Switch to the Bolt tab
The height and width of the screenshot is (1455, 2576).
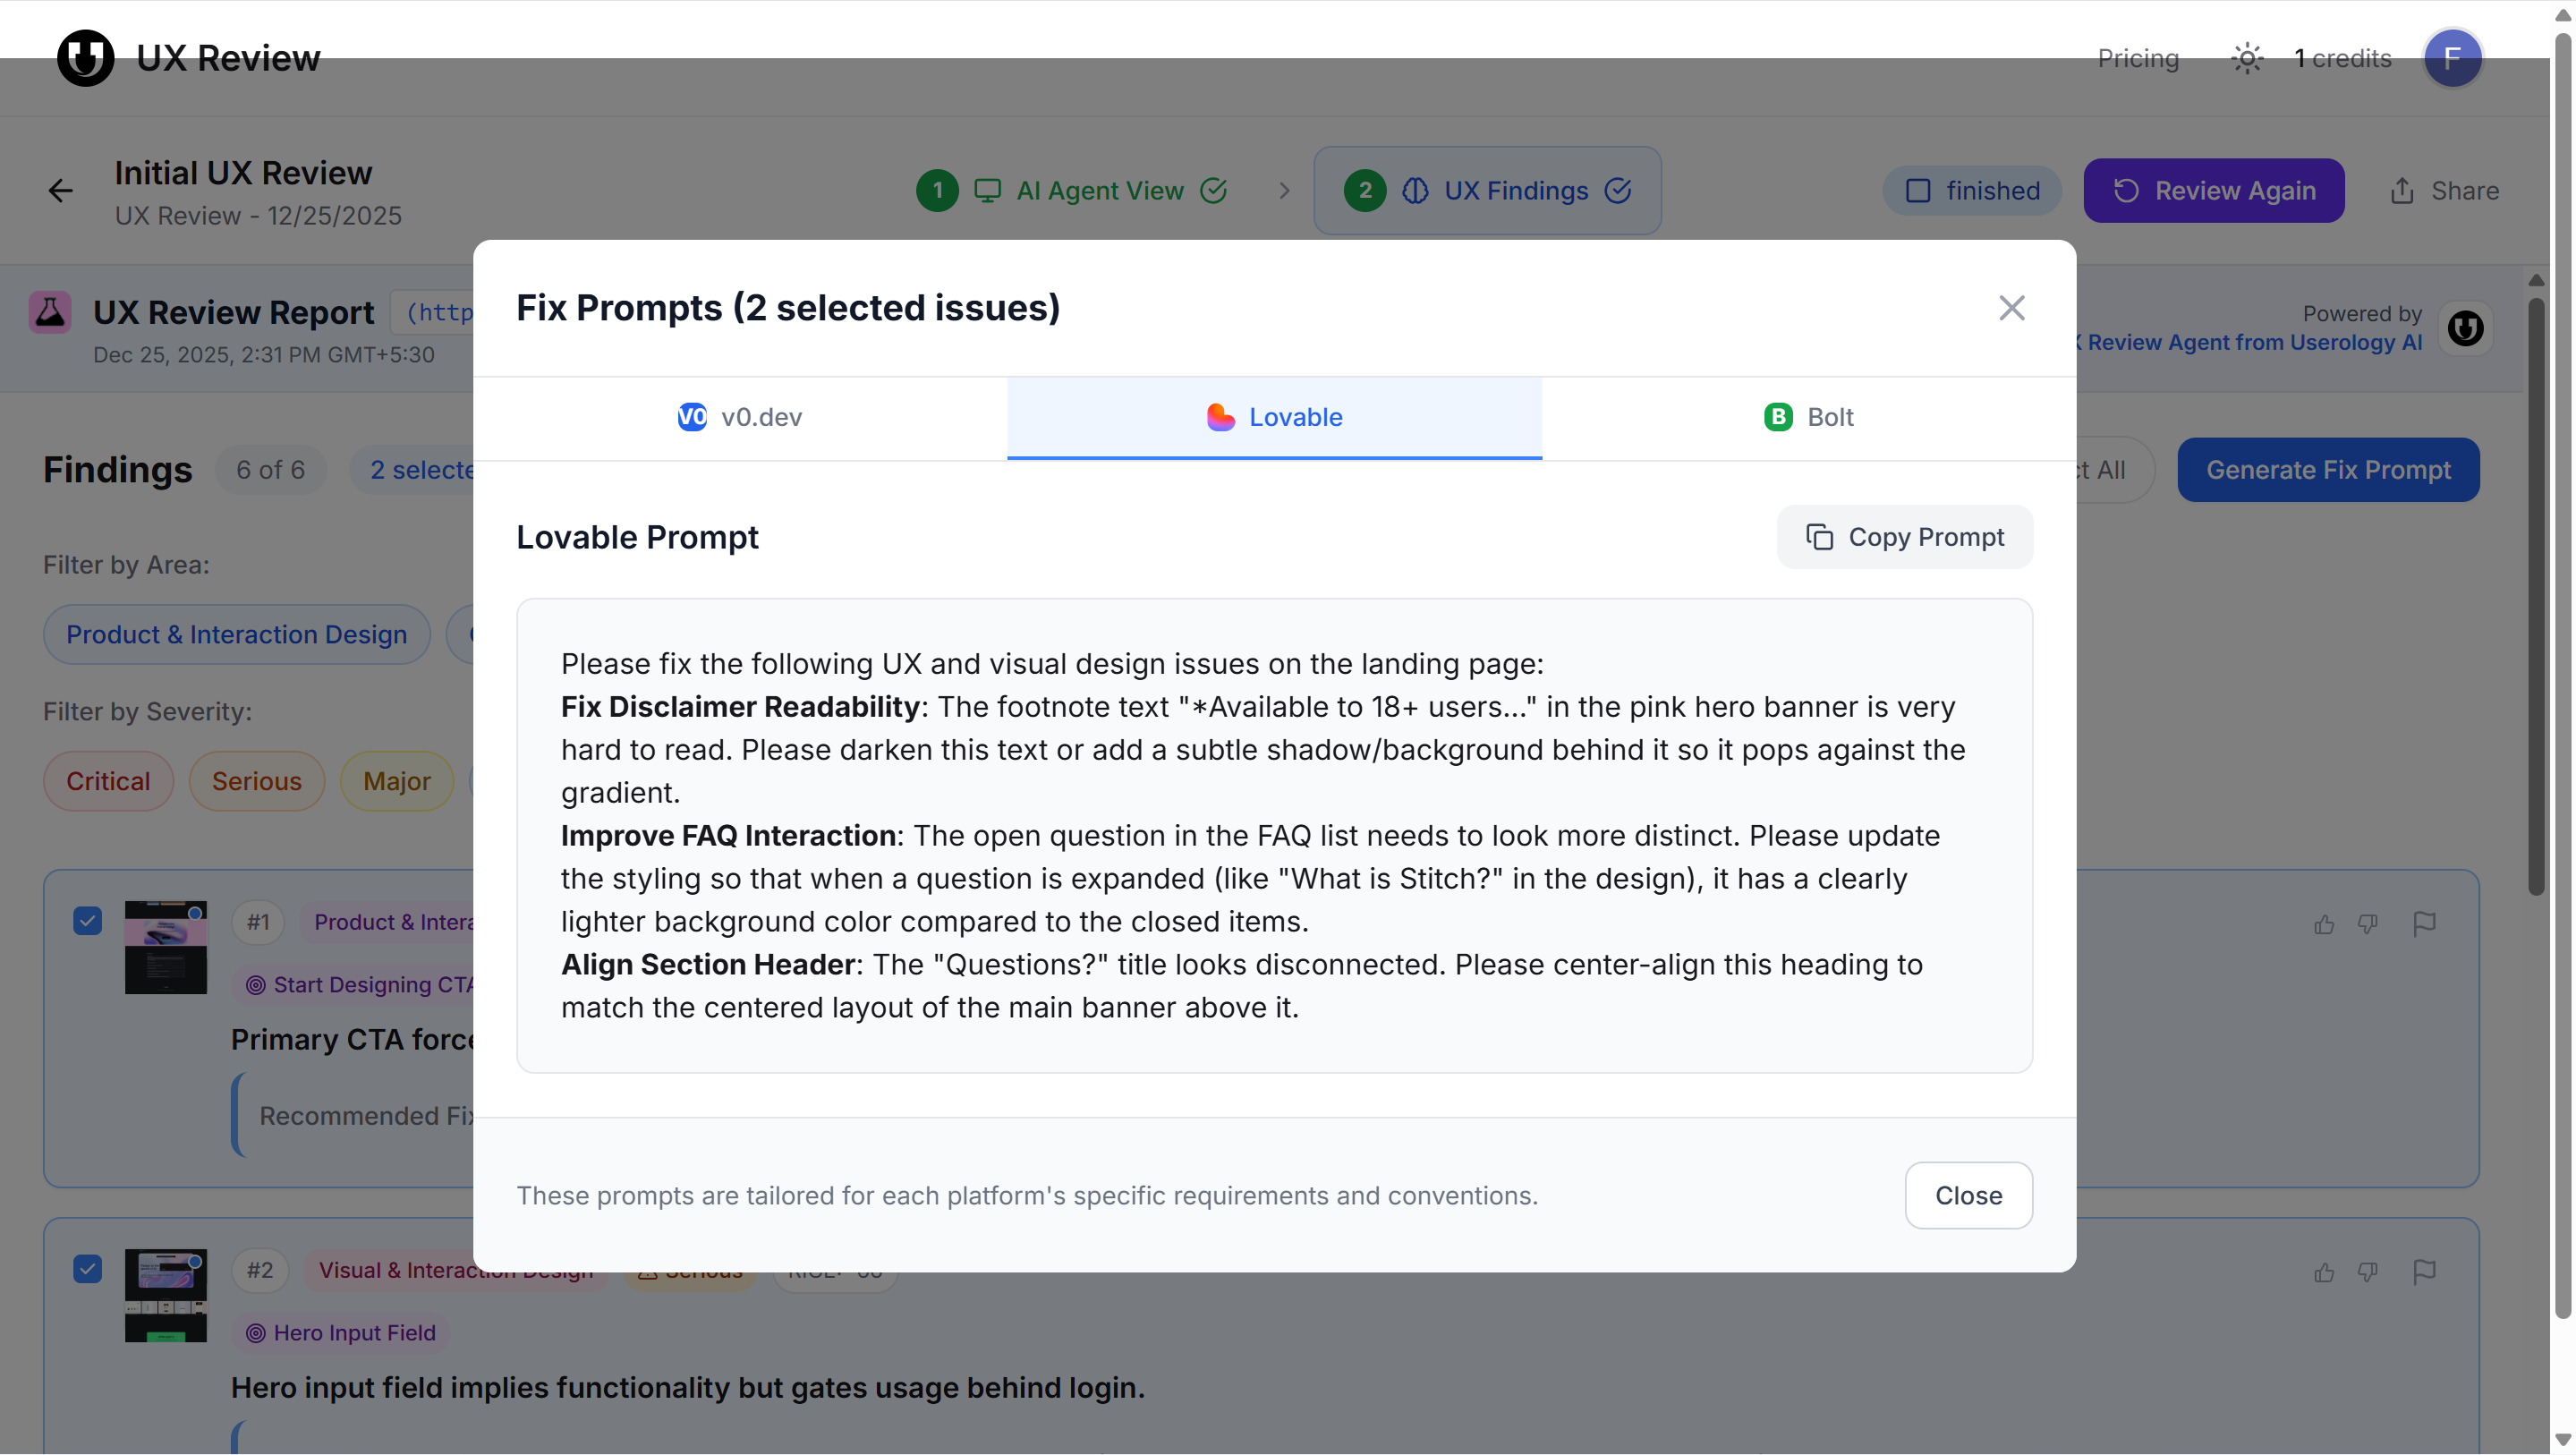point(1808,417)
